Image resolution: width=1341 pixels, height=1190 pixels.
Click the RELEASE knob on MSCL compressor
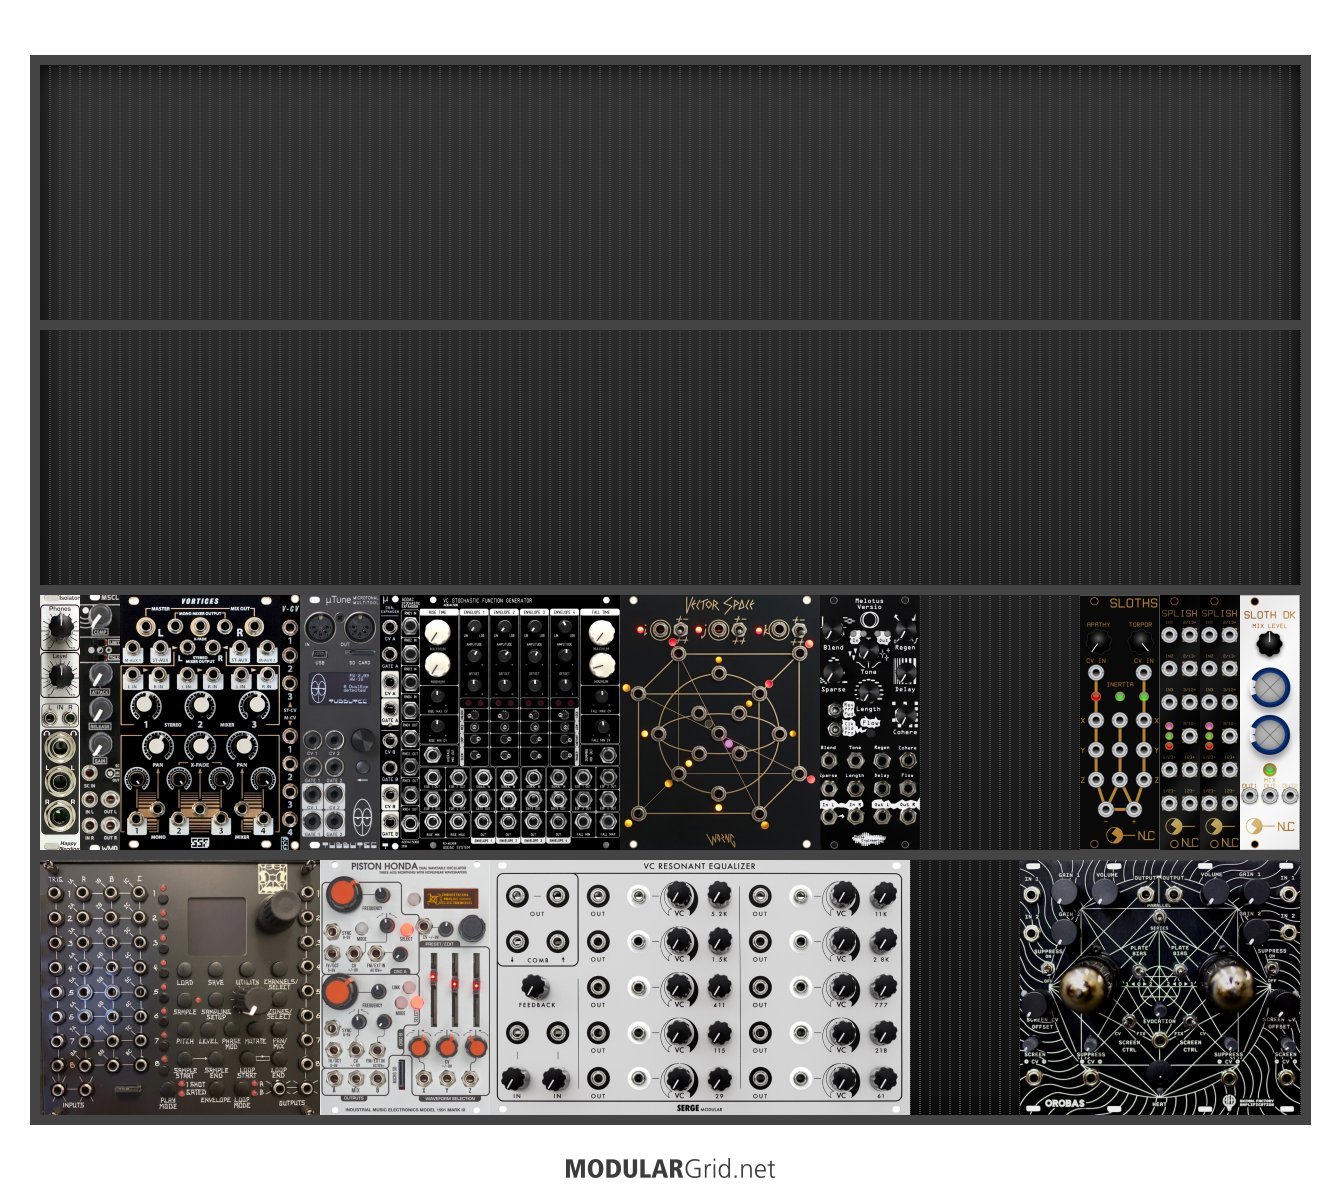pos(100,709)
